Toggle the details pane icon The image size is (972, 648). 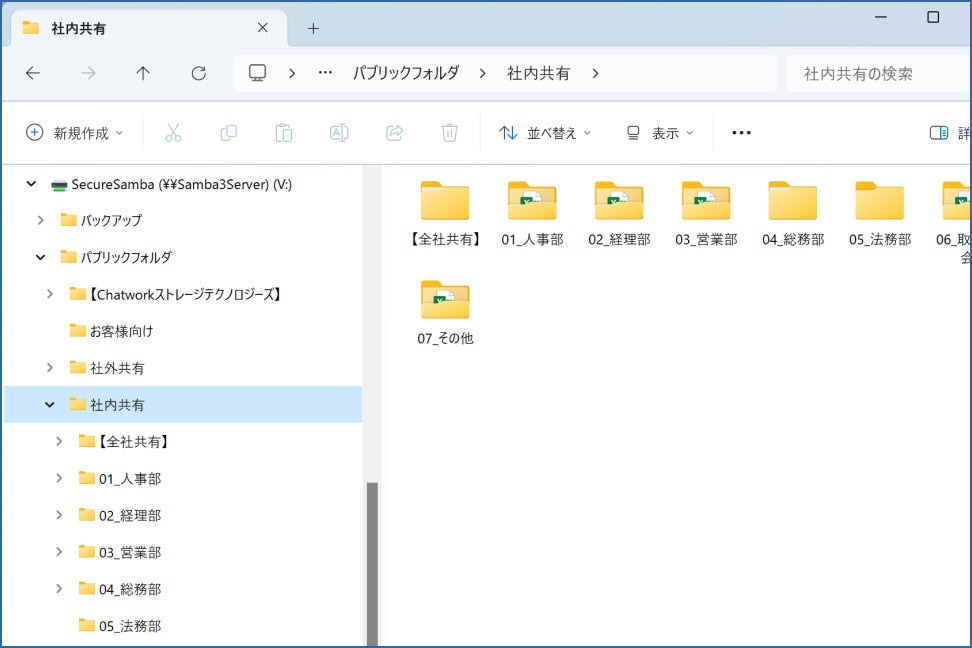939,133
